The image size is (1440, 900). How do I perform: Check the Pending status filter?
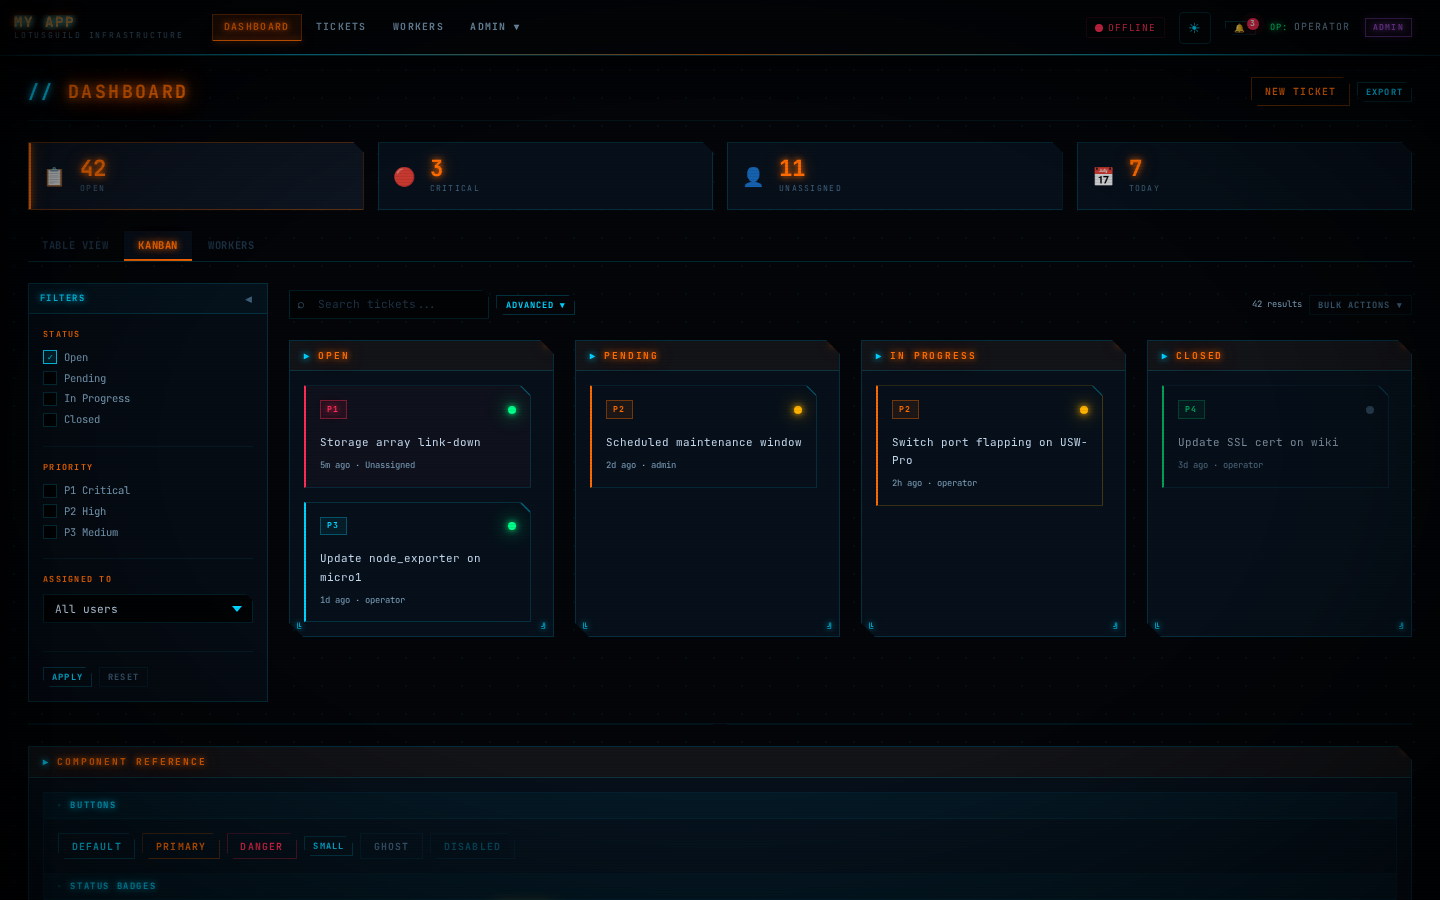click(50, 378)
